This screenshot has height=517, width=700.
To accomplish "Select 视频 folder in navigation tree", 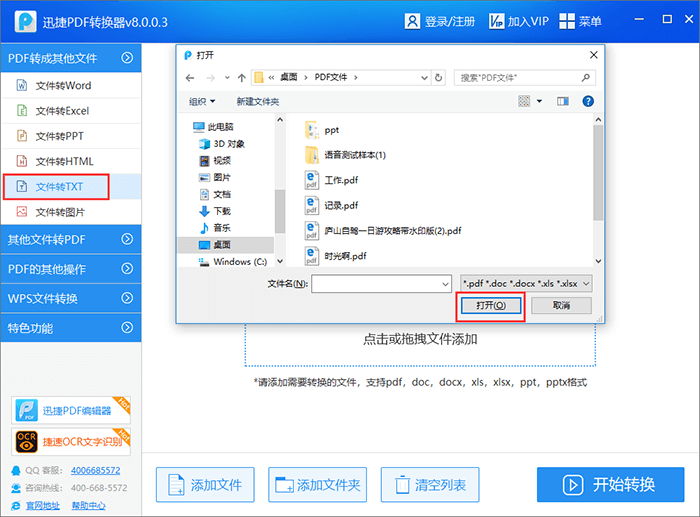I will click(x=215, y=160).
